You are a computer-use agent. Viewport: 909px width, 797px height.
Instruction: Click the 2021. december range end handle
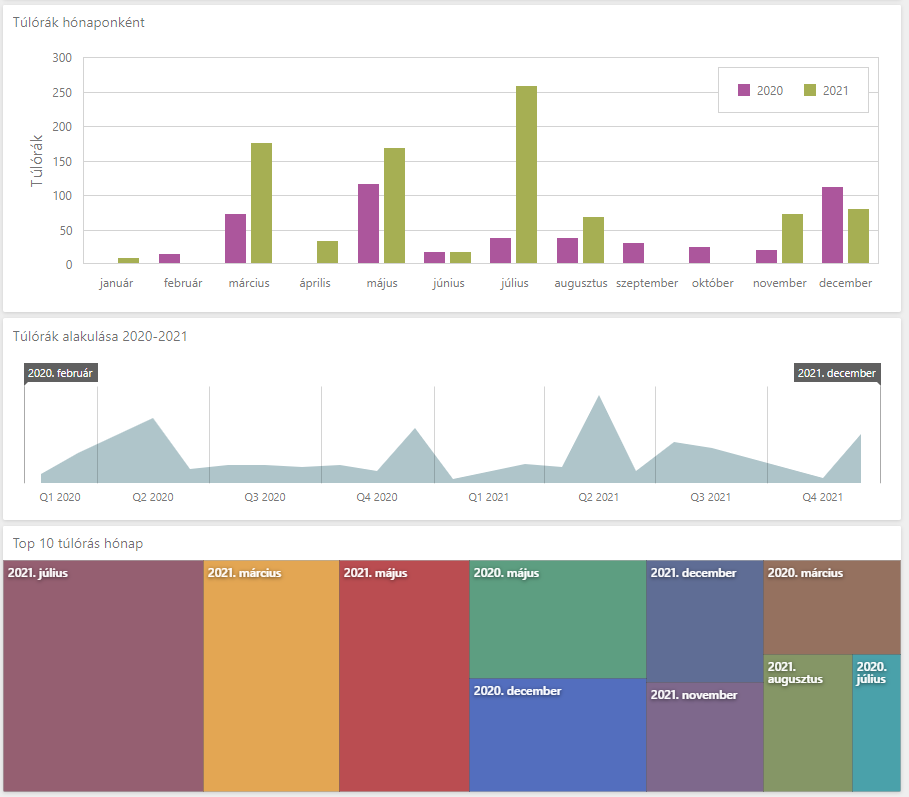pyautogui.click(x=837, y=373)
